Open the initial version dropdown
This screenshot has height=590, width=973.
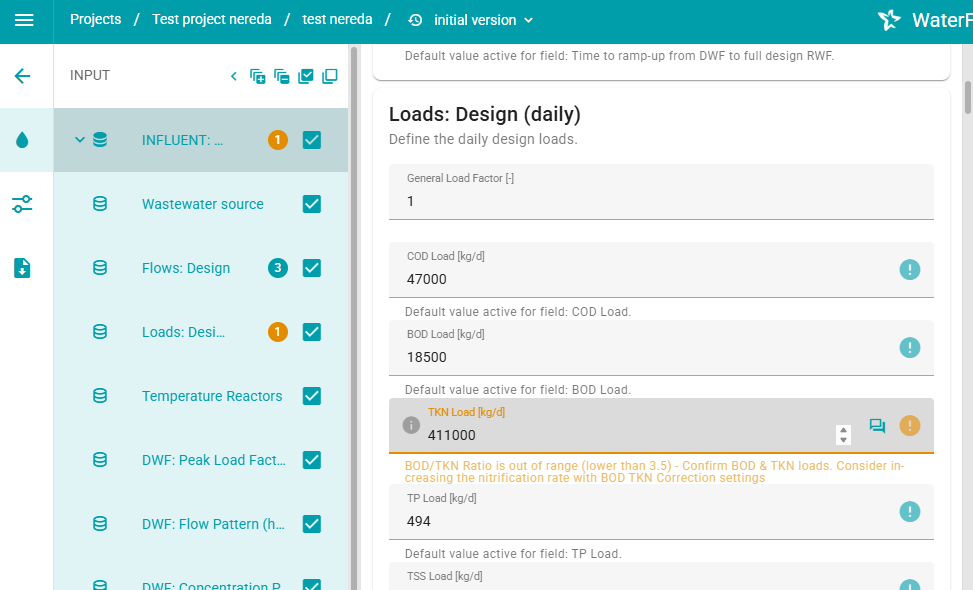[483, 20]
